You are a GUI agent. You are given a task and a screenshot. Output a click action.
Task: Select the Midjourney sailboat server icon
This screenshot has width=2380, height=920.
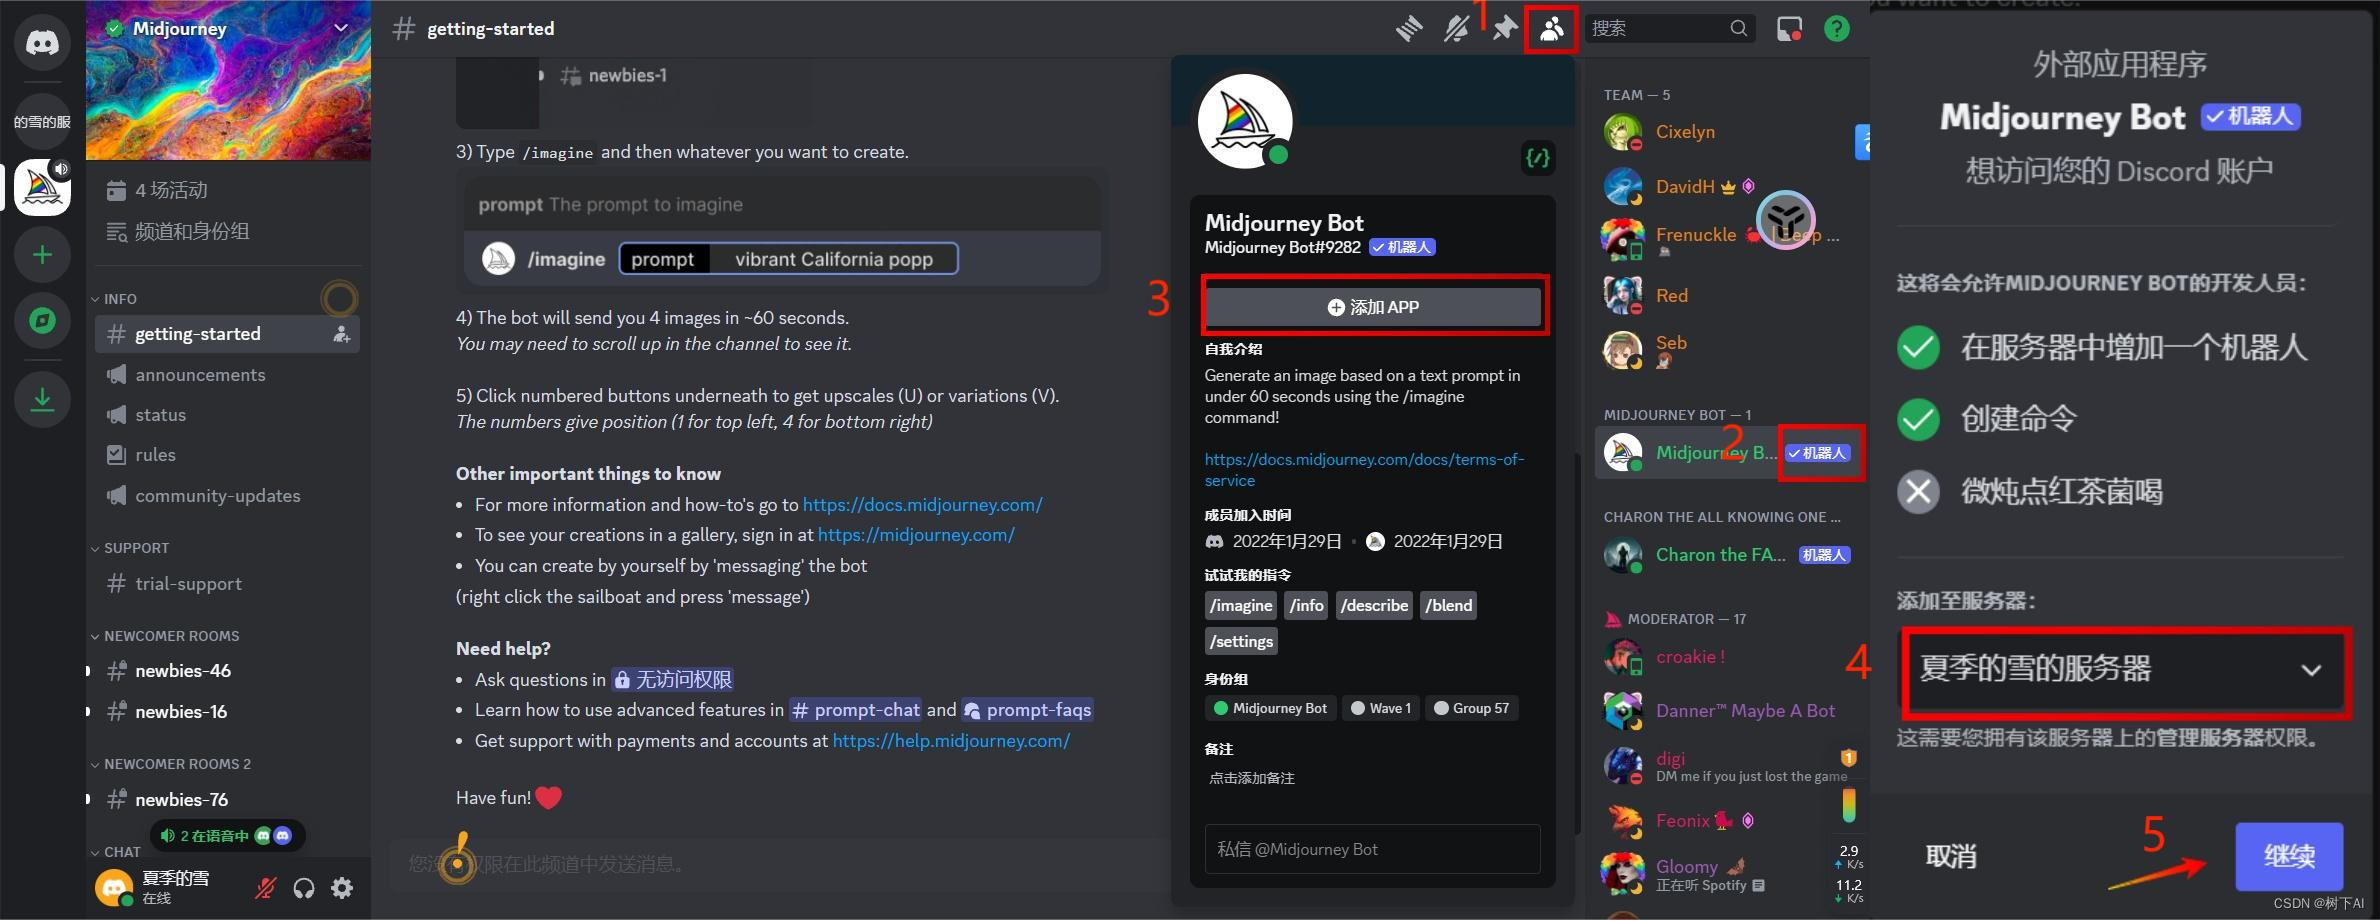tap(42, 187)
